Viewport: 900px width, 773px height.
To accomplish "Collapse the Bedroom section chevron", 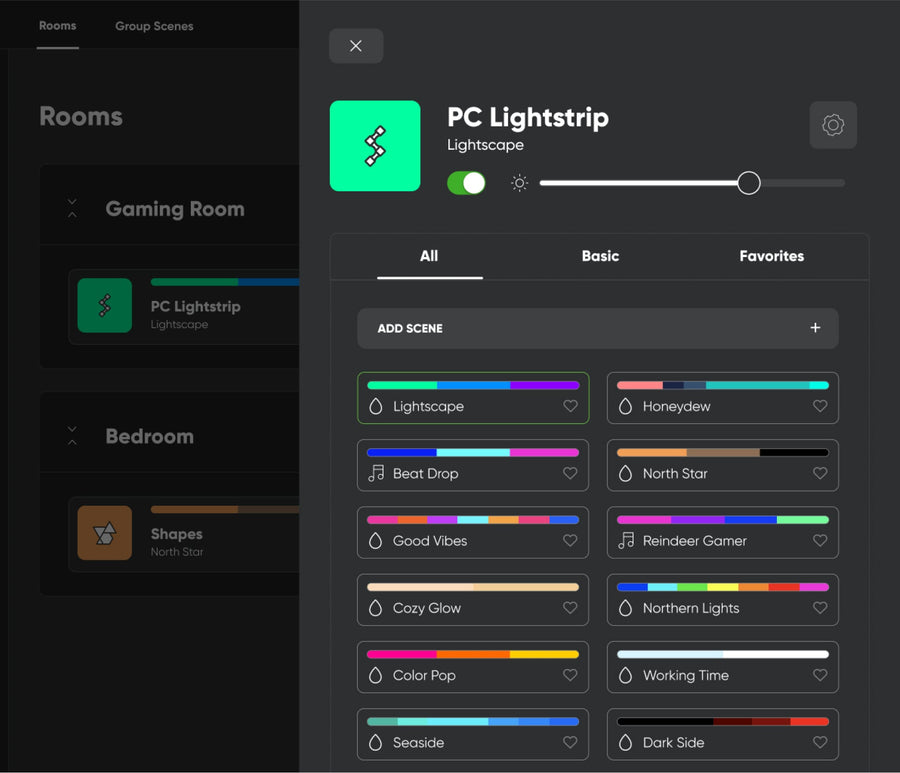I will coord(72,436).
